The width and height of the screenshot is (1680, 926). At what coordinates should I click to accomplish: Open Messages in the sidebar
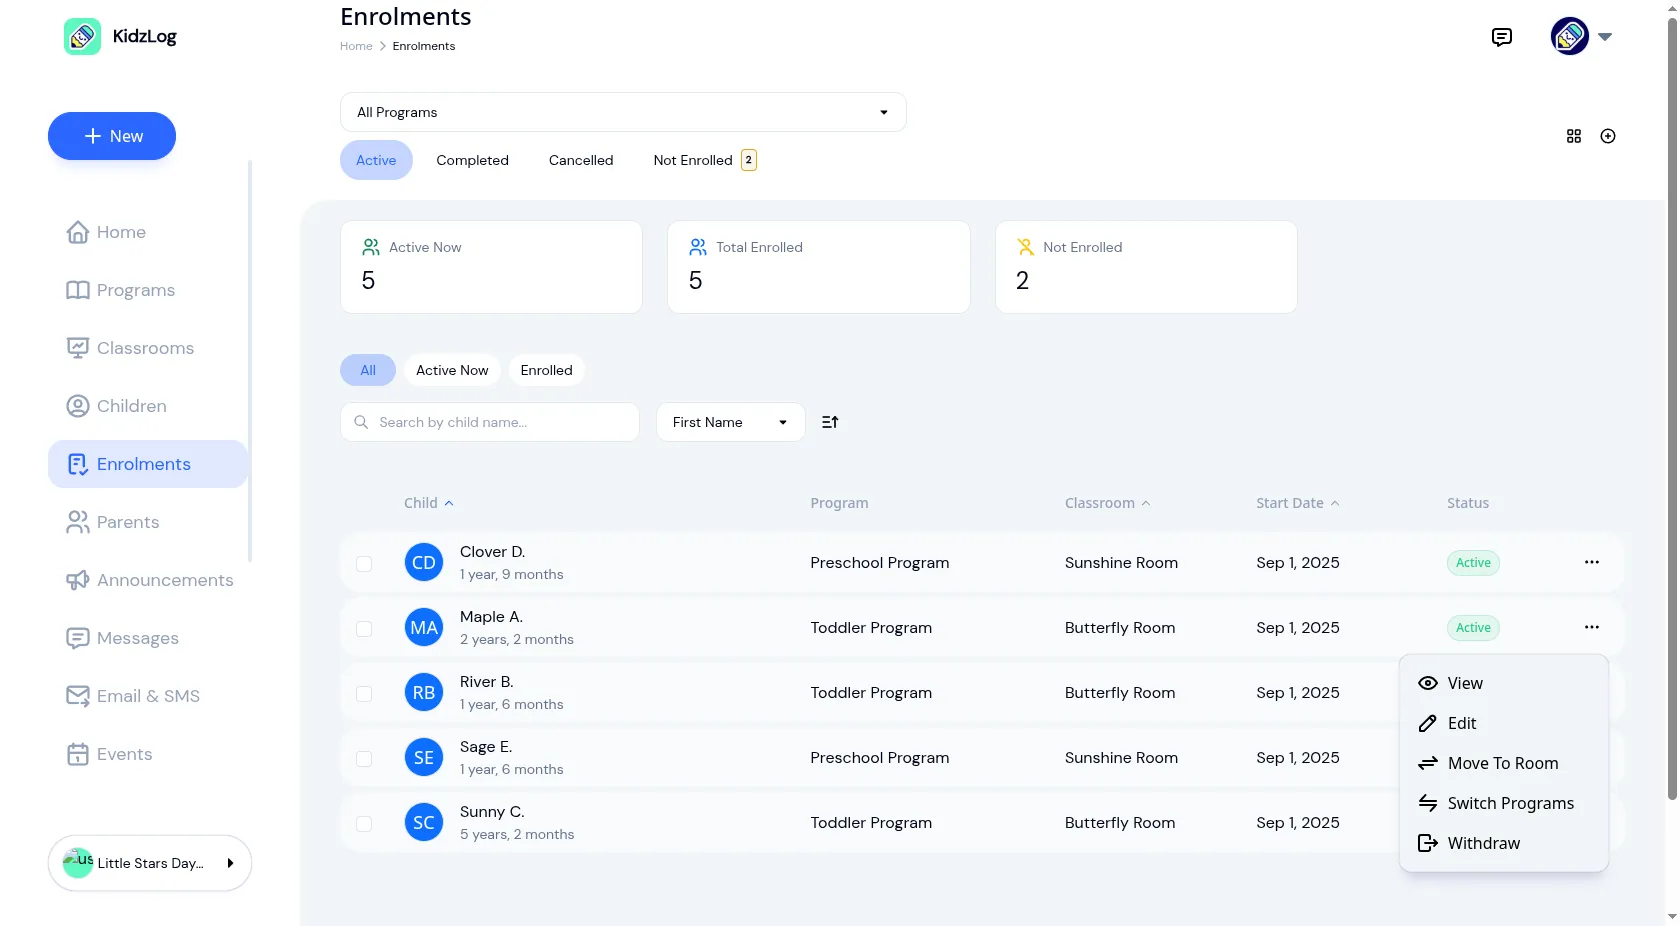point(148,638)
